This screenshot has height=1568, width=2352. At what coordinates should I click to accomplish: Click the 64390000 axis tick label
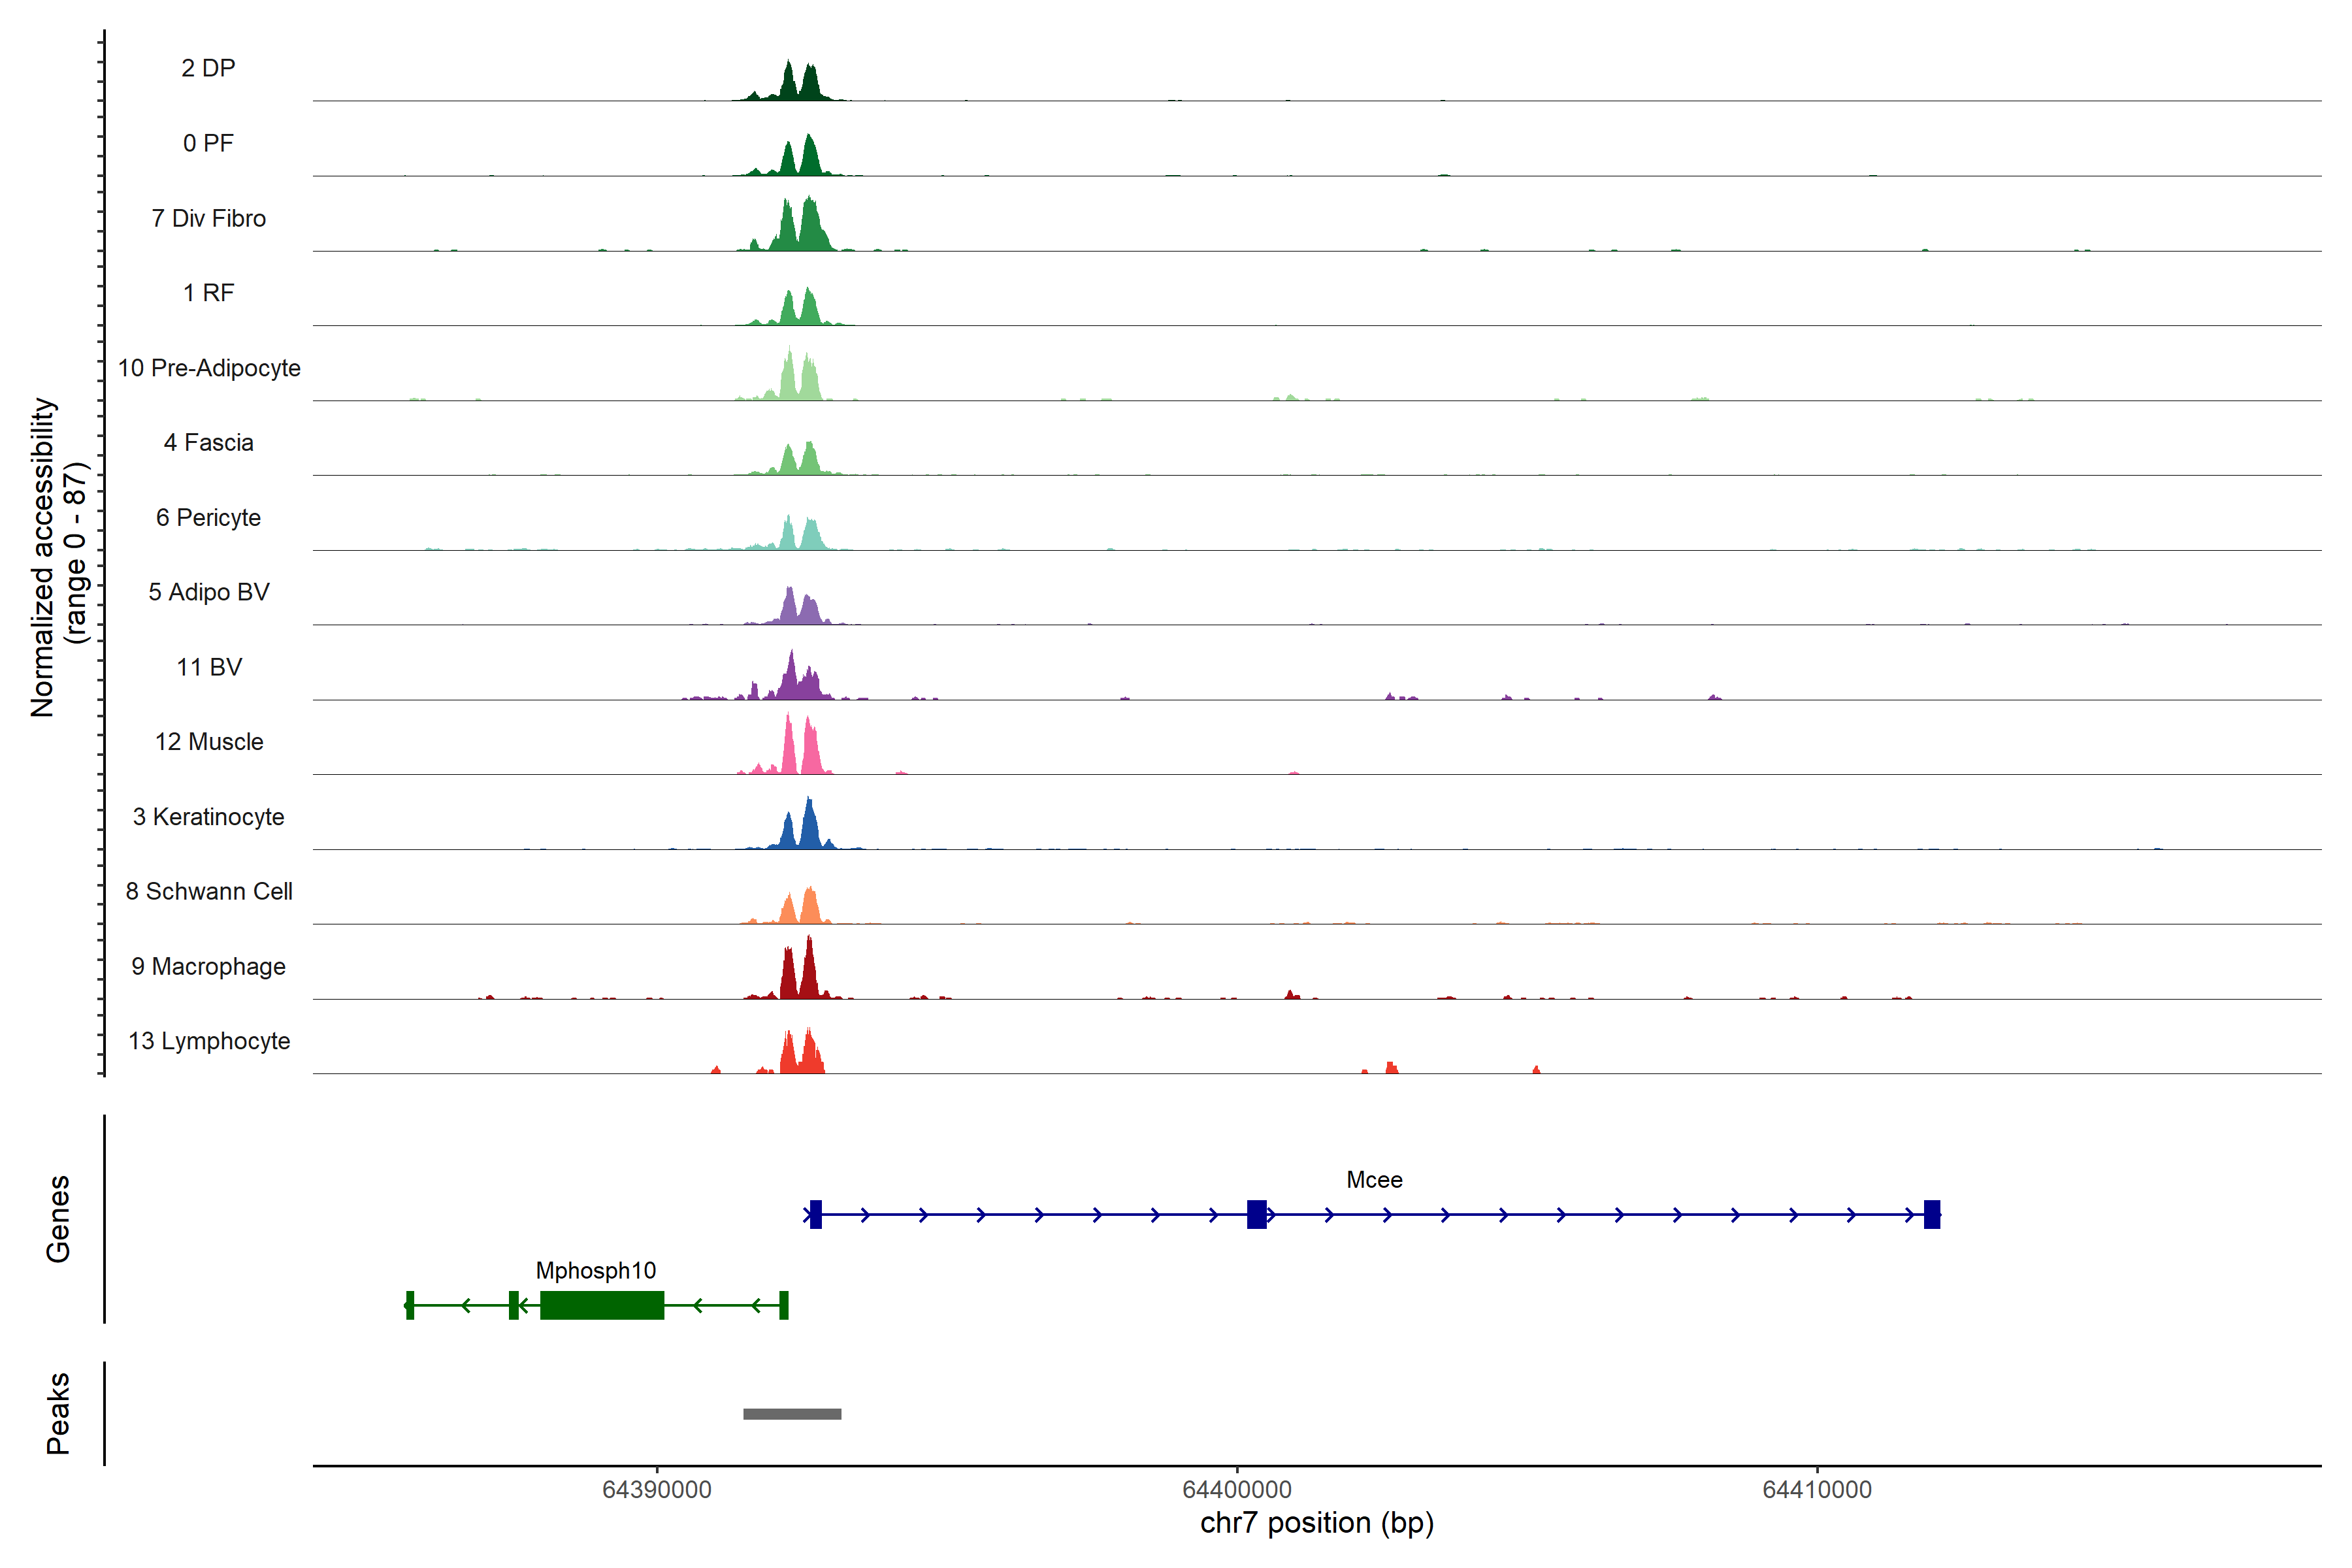click(657, 1490)
